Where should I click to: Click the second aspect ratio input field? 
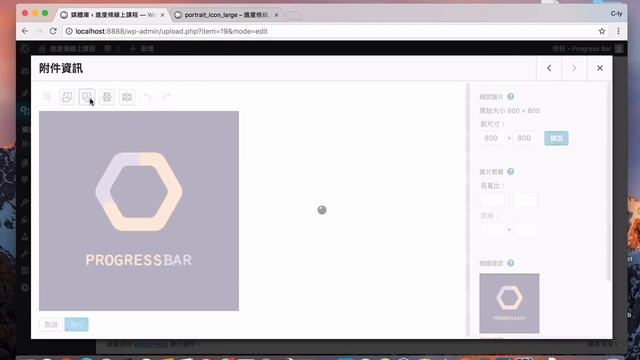point(525,200)
